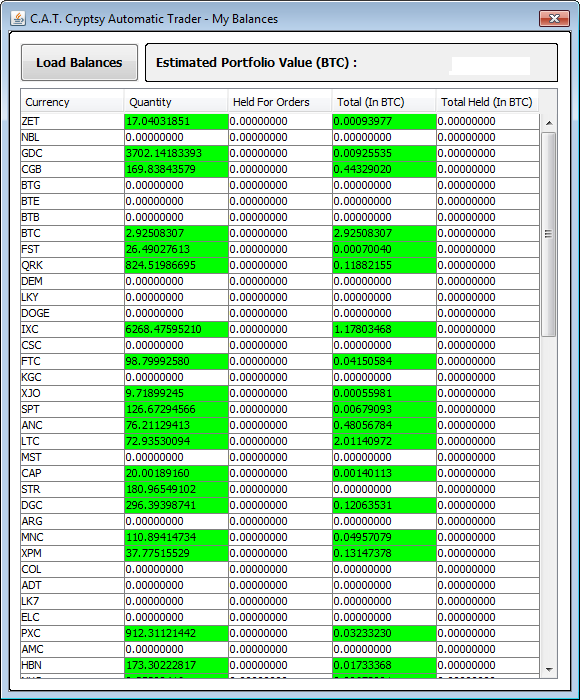Click PXC quantity 912.31121442
The image size is (580, 700).
[x=176, y=633]
